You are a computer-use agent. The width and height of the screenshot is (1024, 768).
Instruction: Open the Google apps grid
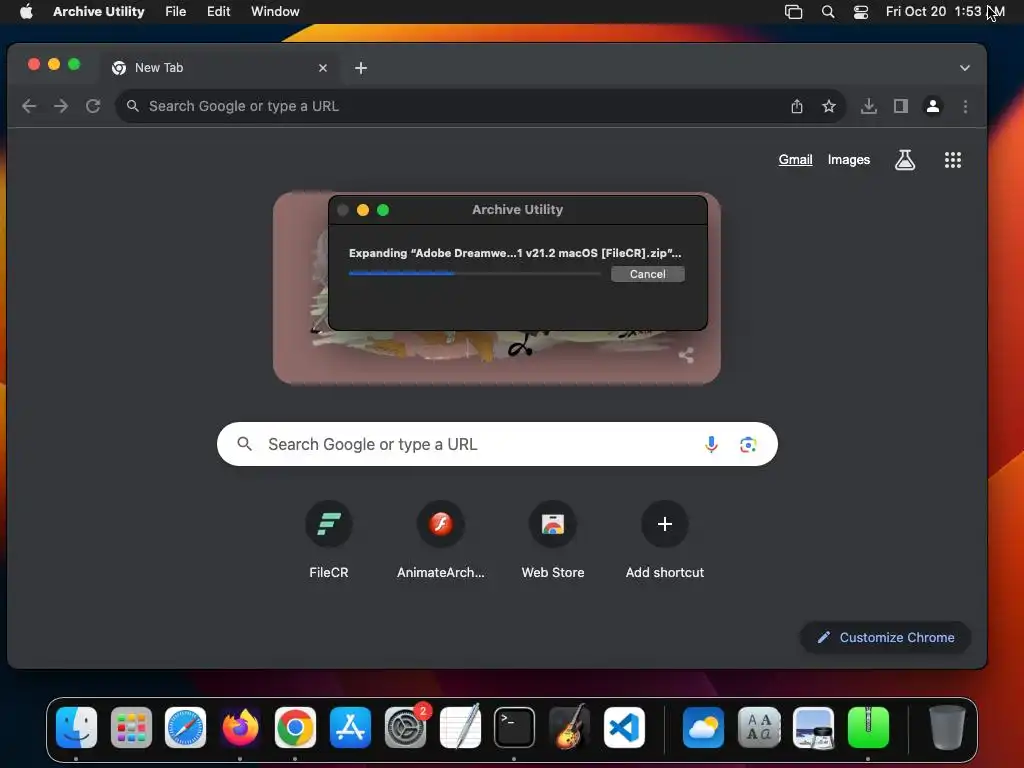pos(952,159)
